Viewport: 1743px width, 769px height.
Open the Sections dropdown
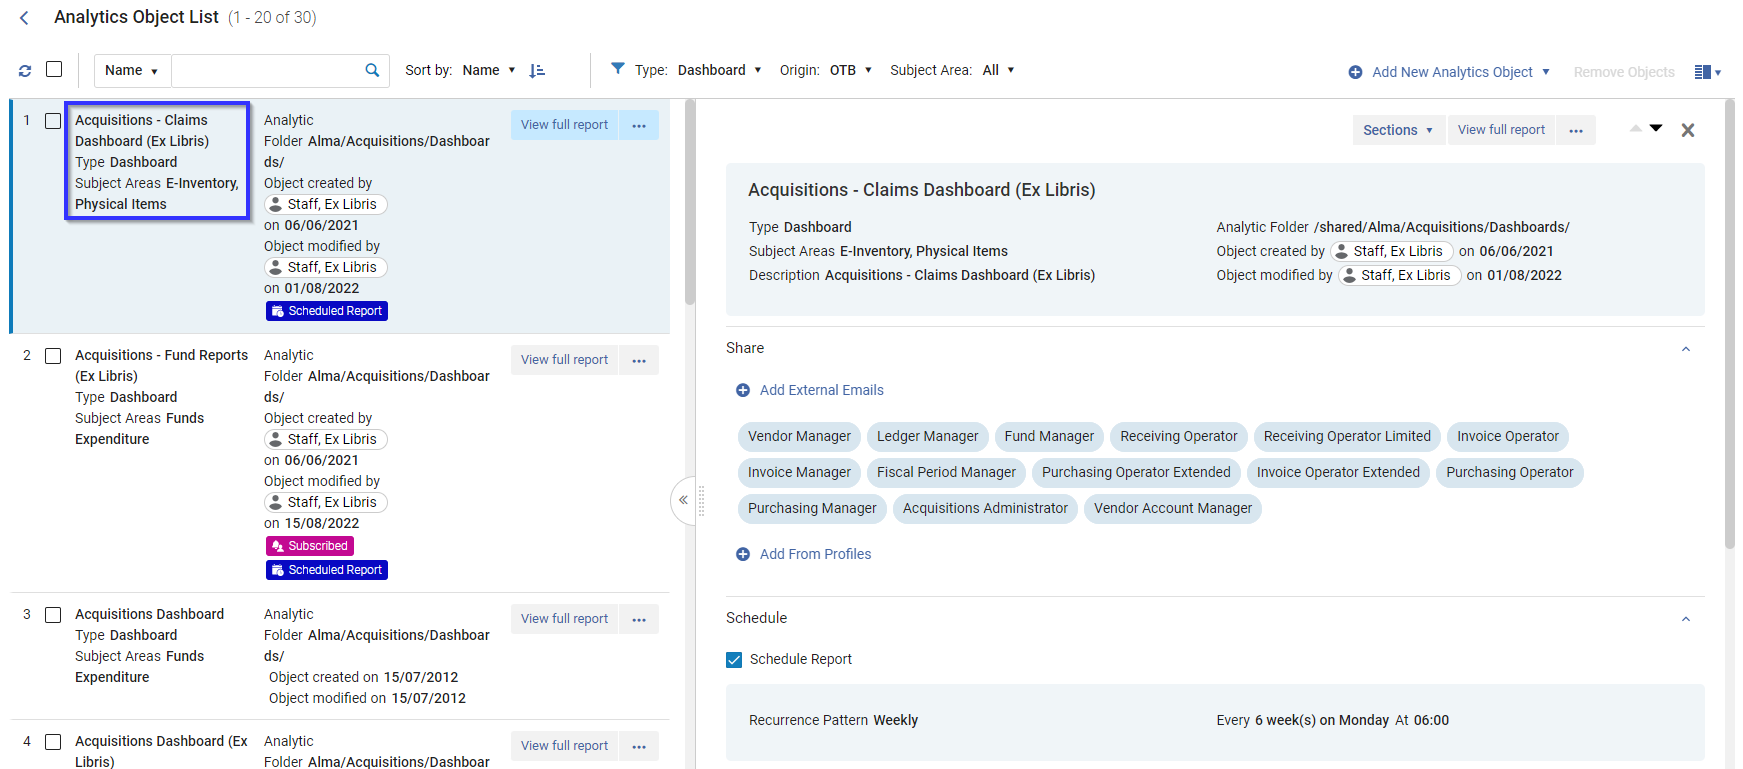tap(1399, 130)
